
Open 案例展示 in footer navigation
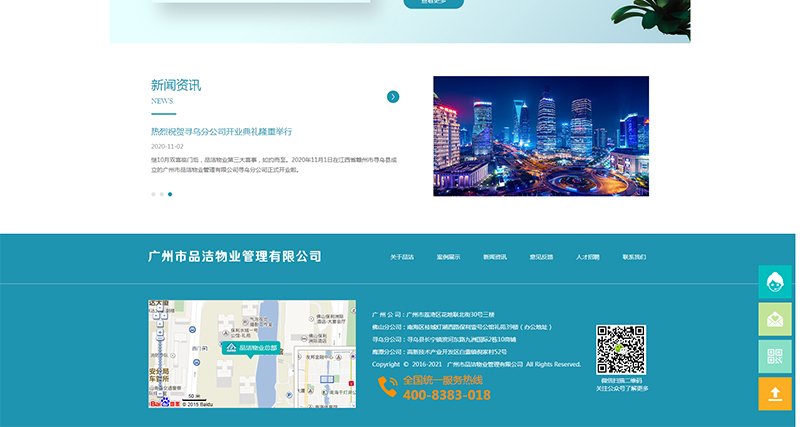coord(448,257)
